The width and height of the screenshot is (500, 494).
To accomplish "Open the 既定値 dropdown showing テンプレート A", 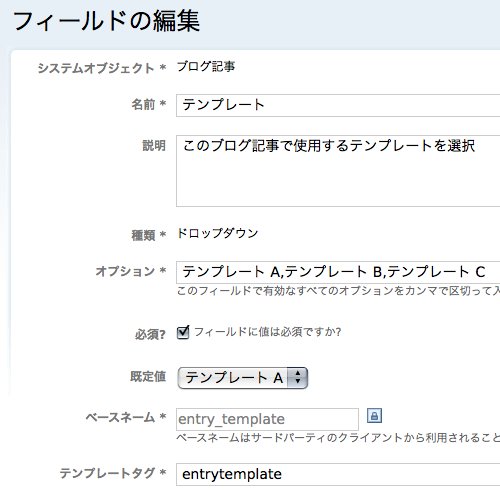I will [242, 378].
